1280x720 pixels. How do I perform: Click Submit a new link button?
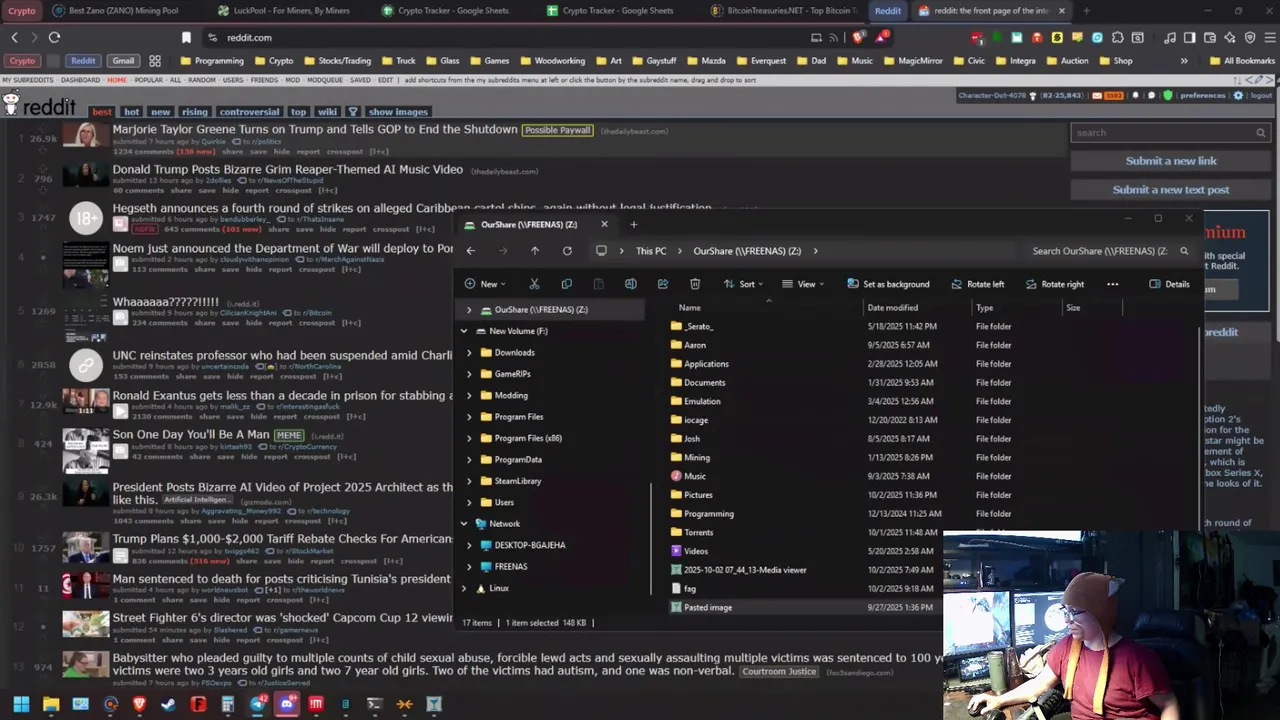(1171, 161)
